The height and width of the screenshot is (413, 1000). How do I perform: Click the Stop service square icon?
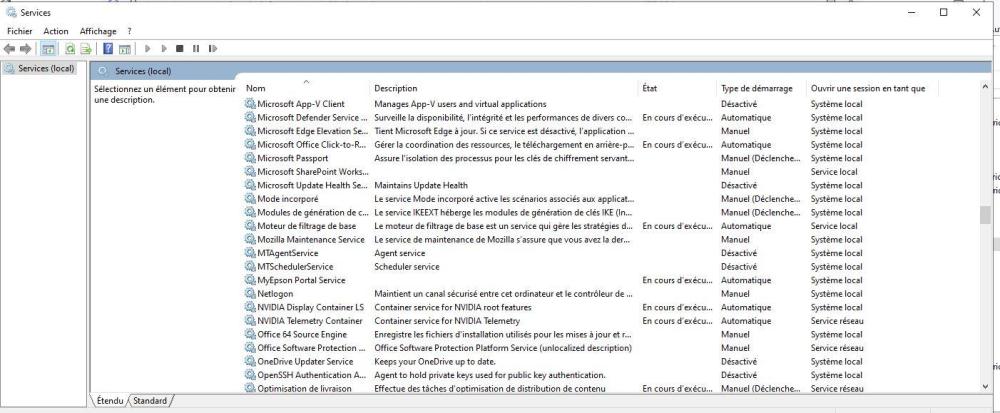click(180, 48)
